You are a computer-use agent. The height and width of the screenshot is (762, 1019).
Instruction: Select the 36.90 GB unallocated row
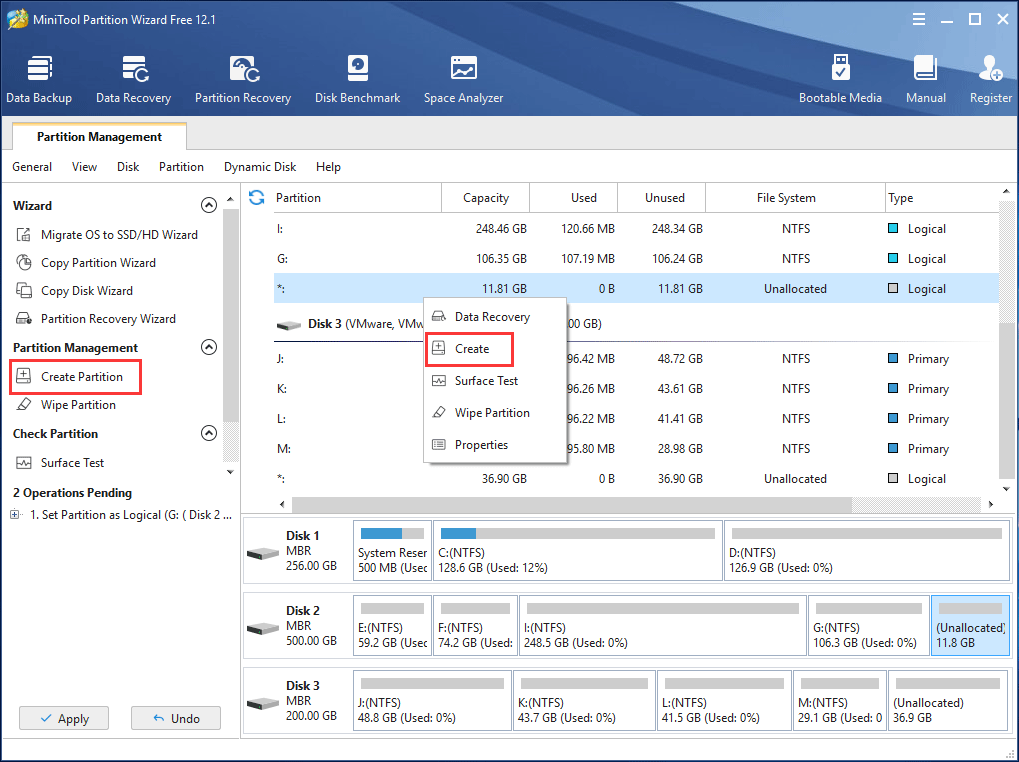[x=636, y=479]
